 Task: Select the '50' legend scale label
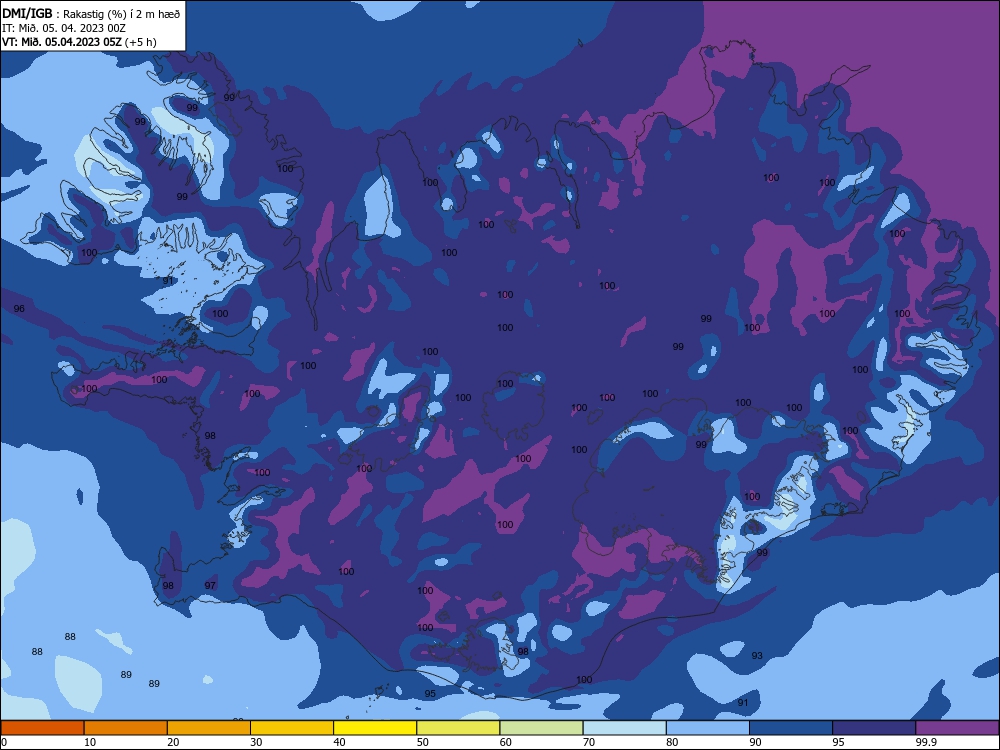(x=422, y=742)
